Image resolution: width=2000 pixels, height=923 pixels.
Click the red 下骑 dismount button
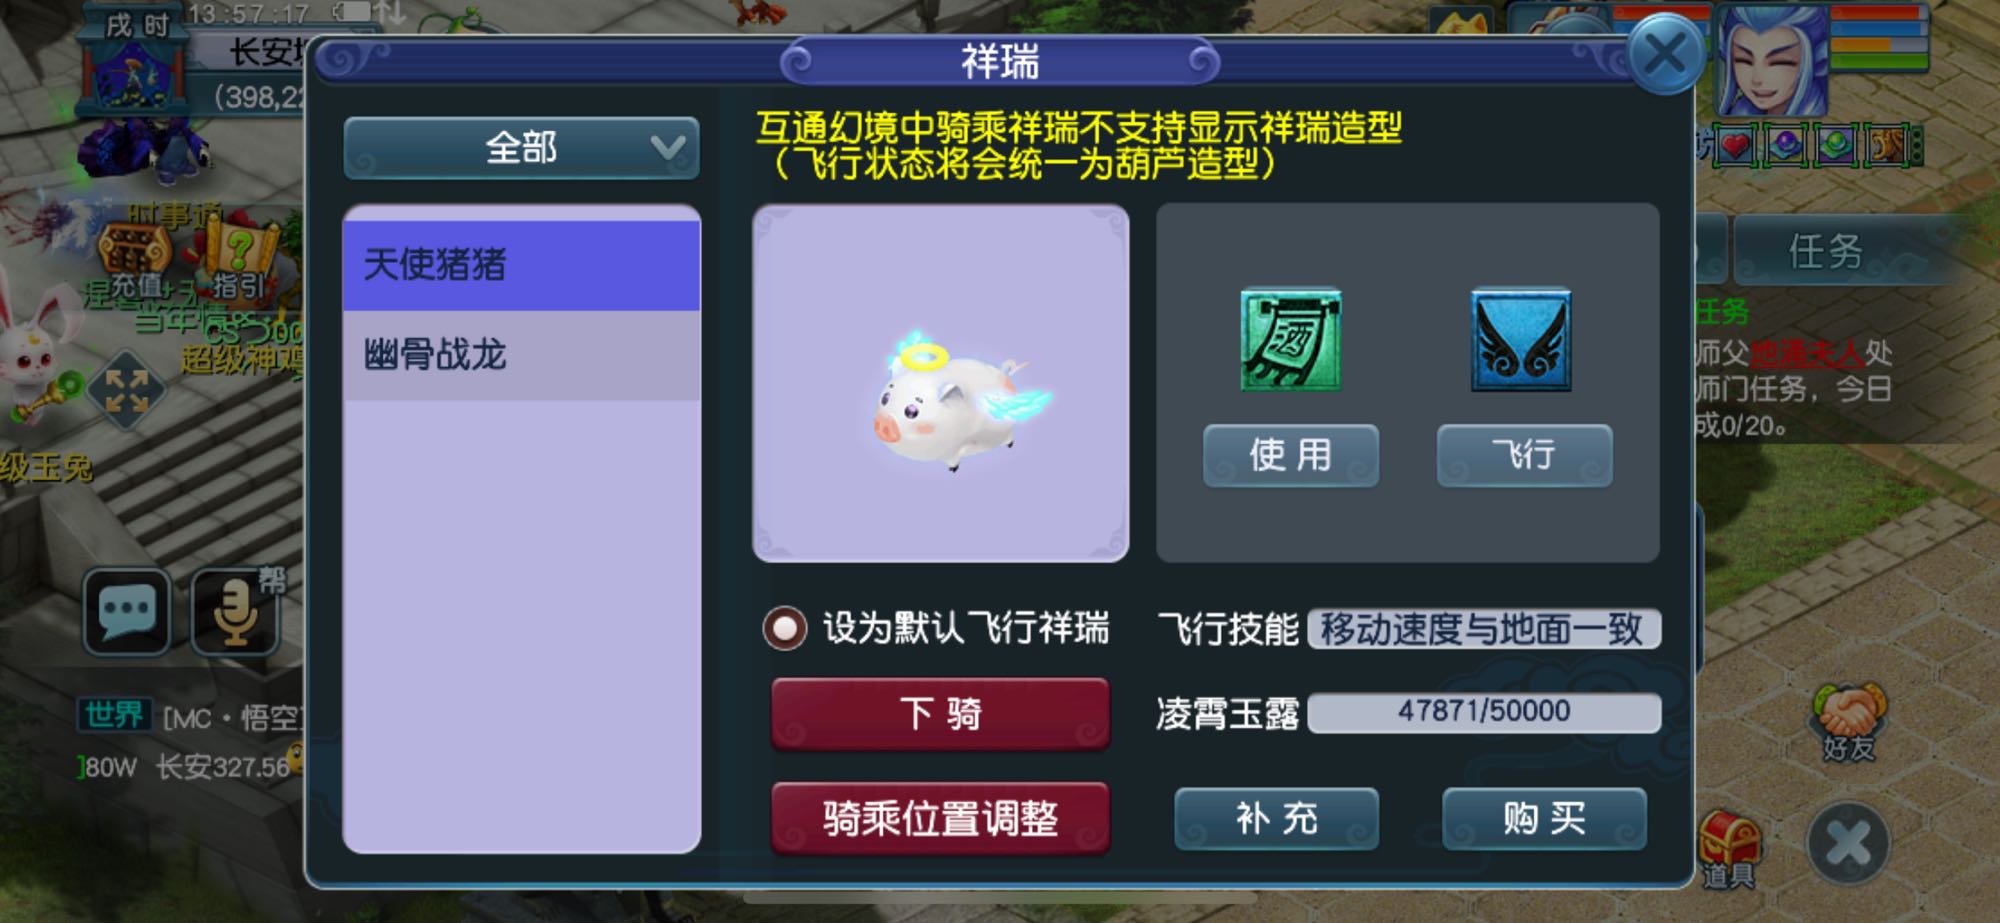[941, 714]
